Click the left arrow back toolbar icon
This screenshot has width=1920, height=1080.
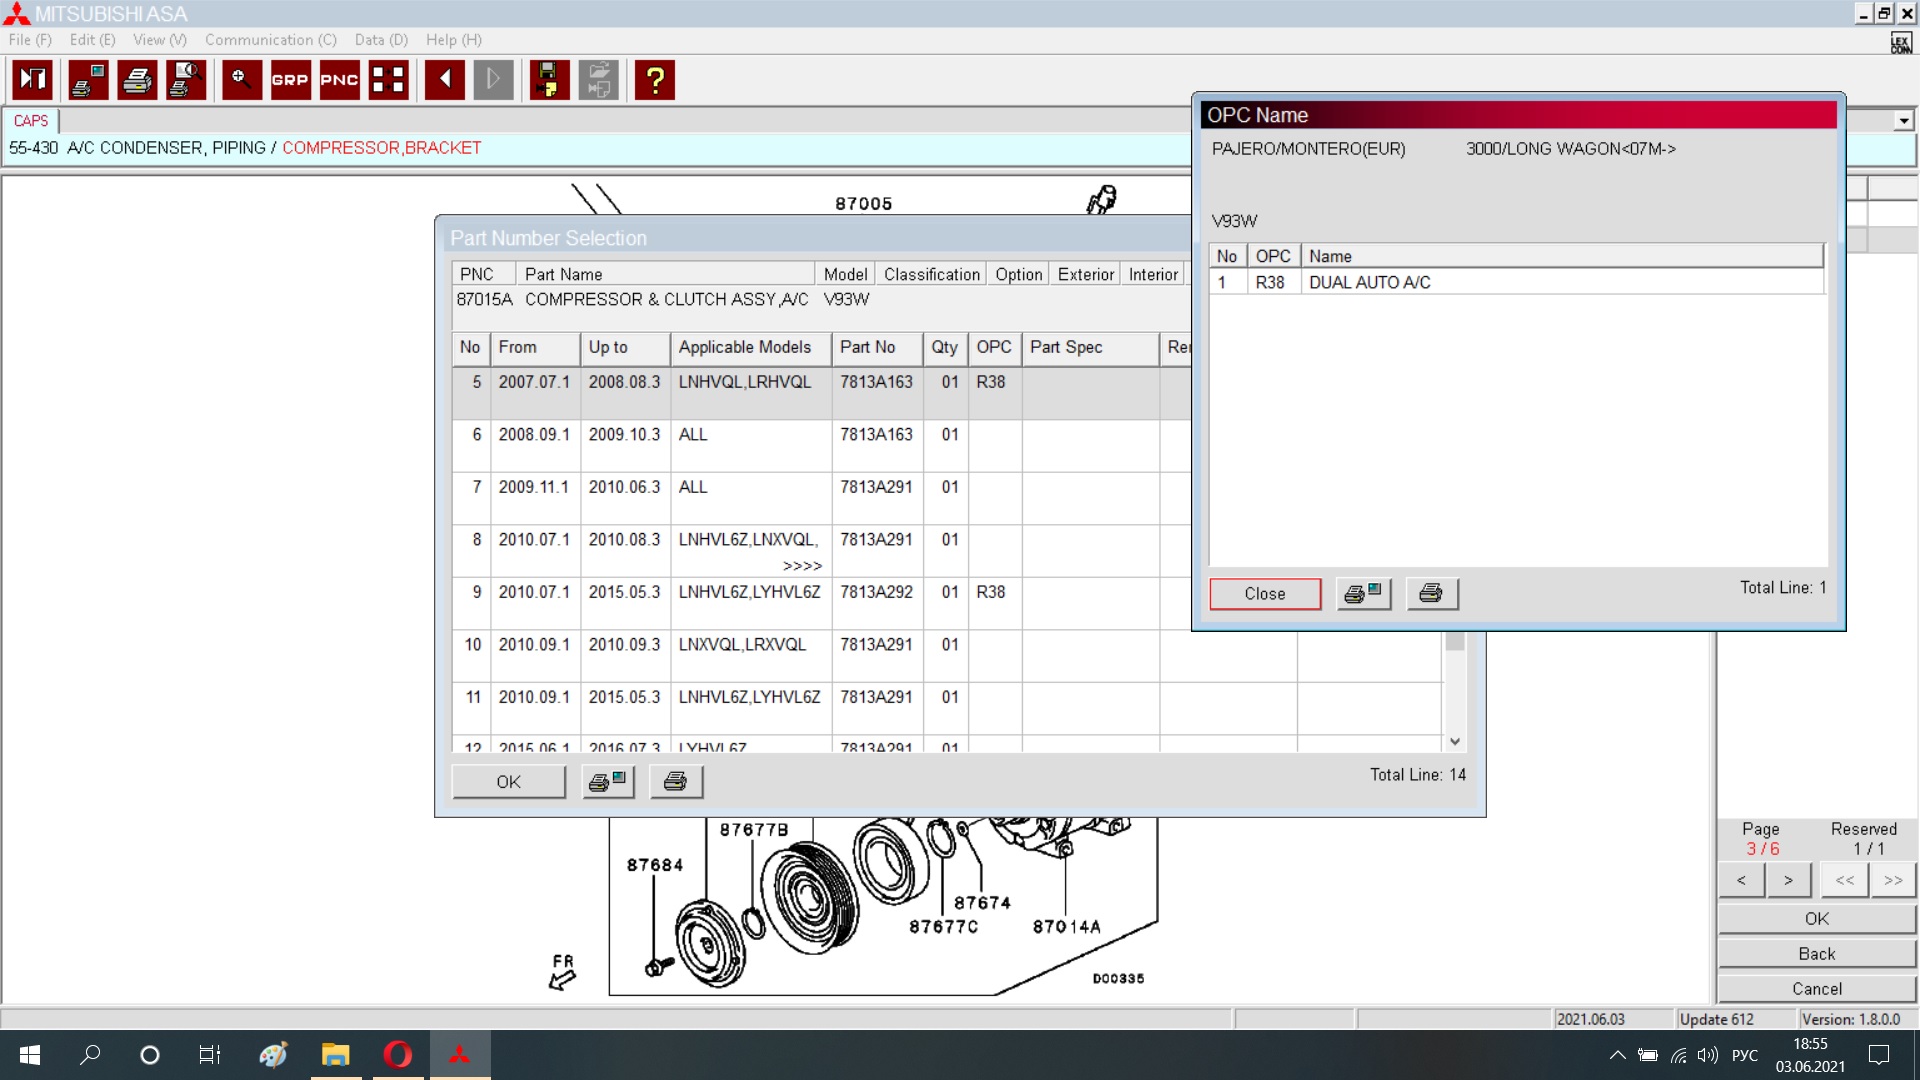click(444, 80)
